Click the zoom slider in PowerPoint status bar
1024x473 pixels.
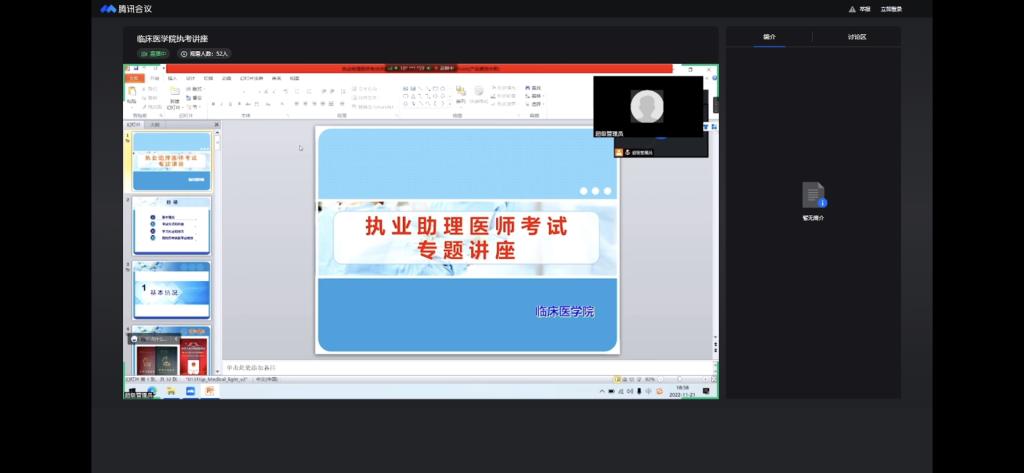pyautogui.click(x=678, y=380)
